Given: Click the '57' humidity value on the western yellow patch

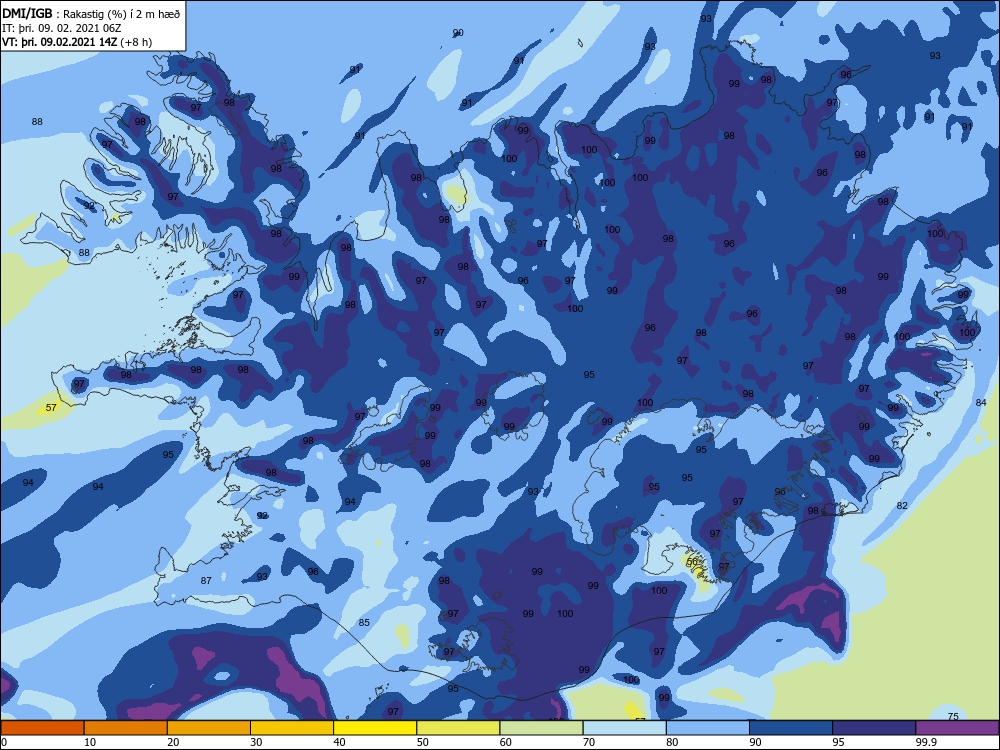Looking at the screenshot, I should coord(52,408).
